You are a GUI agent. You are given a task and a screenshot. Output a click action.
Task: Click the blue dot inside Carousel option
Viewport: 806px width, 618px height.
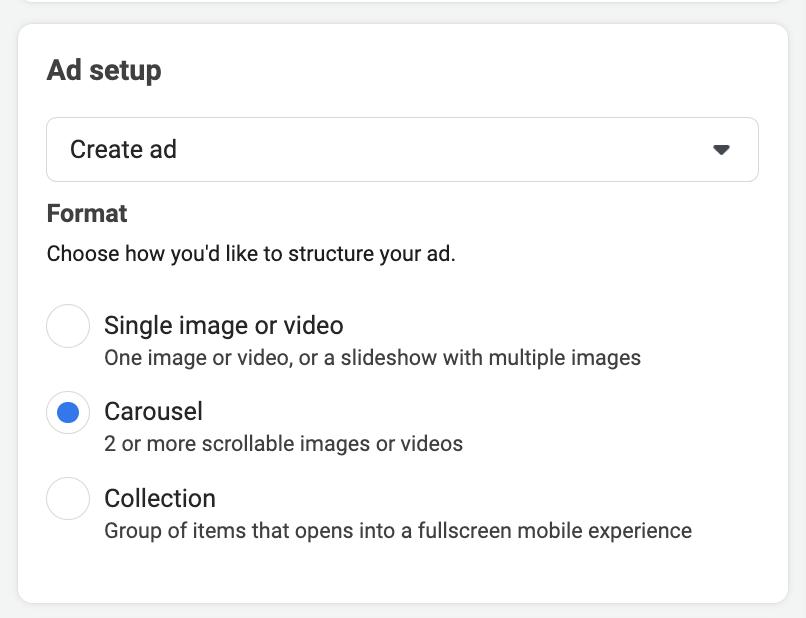pyautogui.click(x=68, y=412)
